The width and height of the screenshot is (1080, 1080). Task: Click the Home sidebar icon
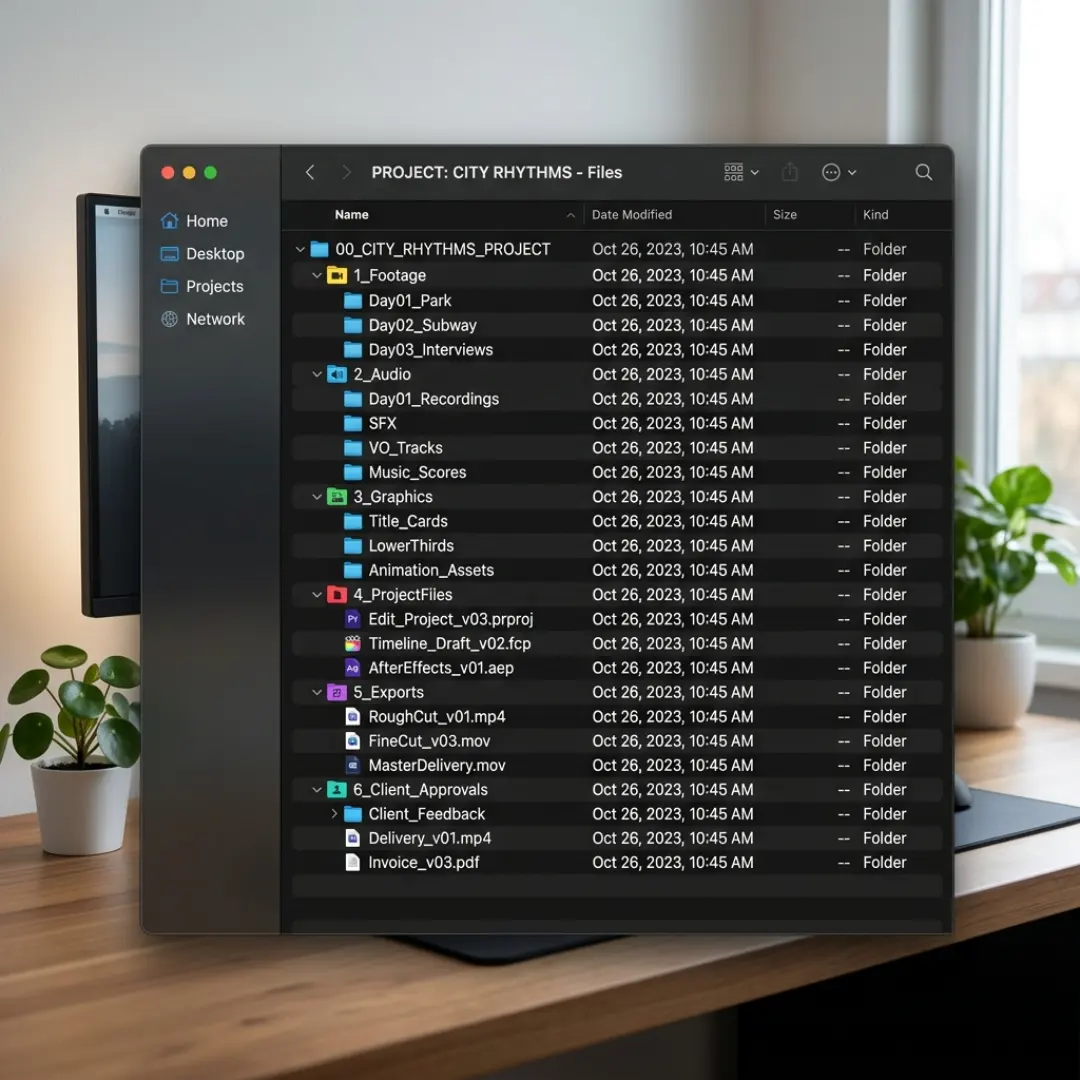(x=169, y=221)
